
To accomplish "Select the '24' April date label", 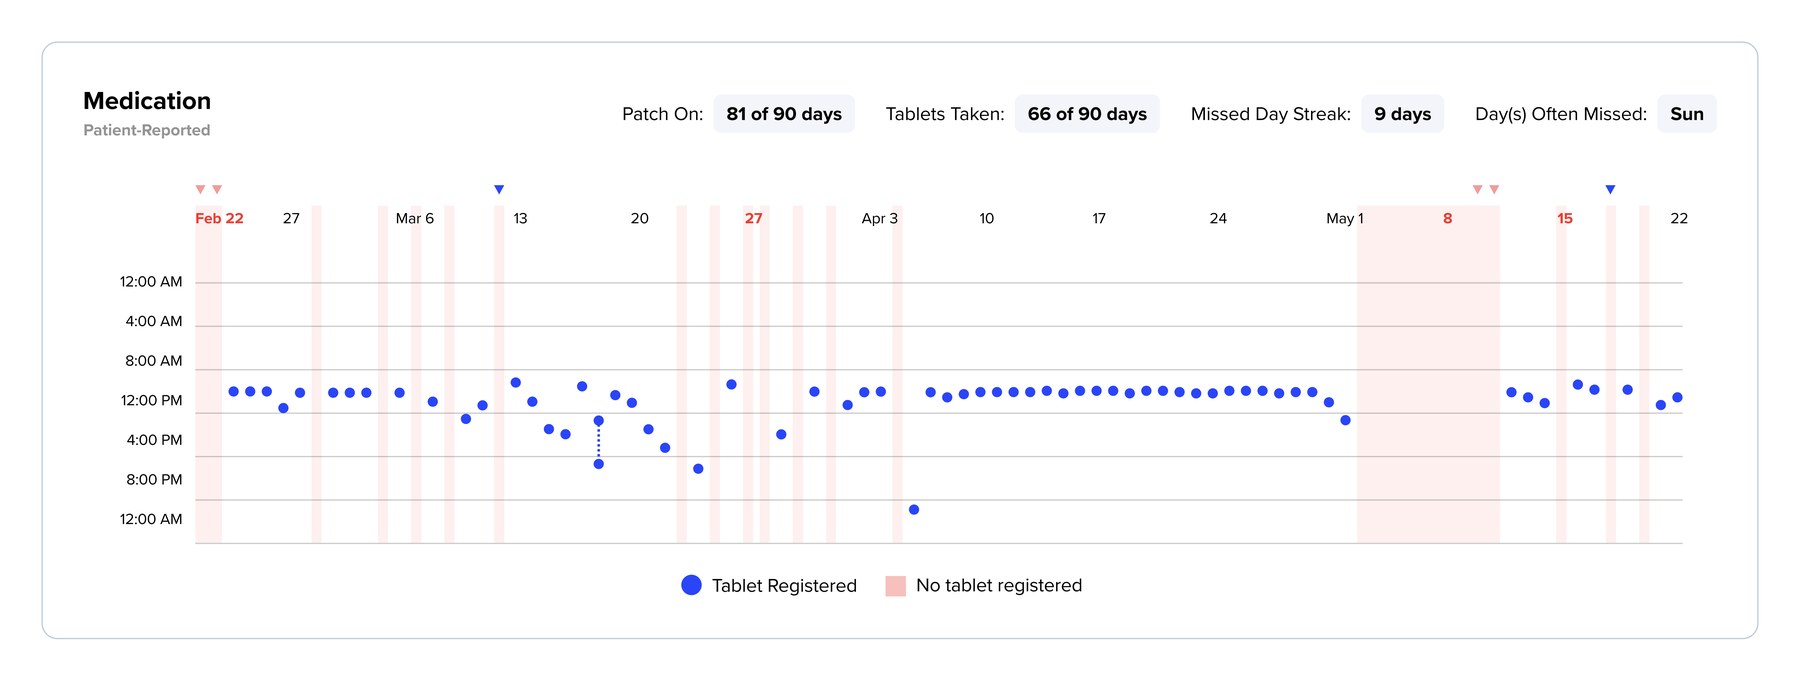I will coord(1218,218).
